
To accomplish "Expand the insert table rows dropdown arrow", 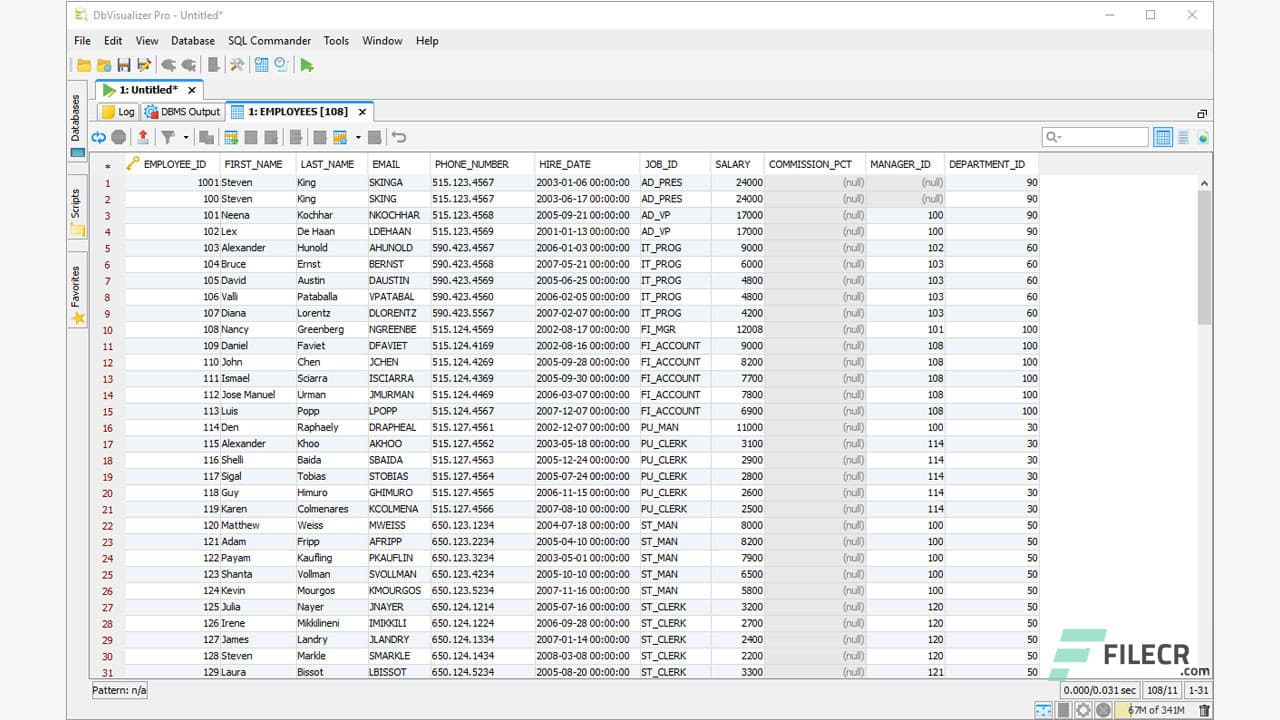I will [358, 137].
